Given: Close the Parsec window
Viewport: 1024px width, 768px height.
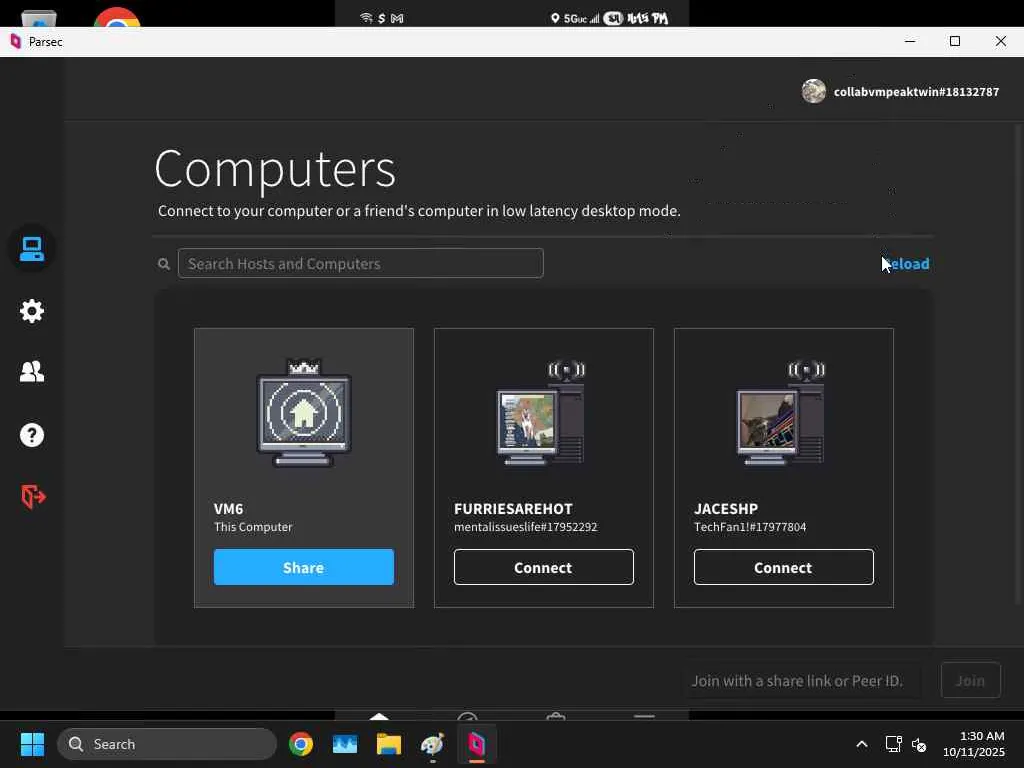Looking at the screenshot, I should click(x=1000, y=41).
